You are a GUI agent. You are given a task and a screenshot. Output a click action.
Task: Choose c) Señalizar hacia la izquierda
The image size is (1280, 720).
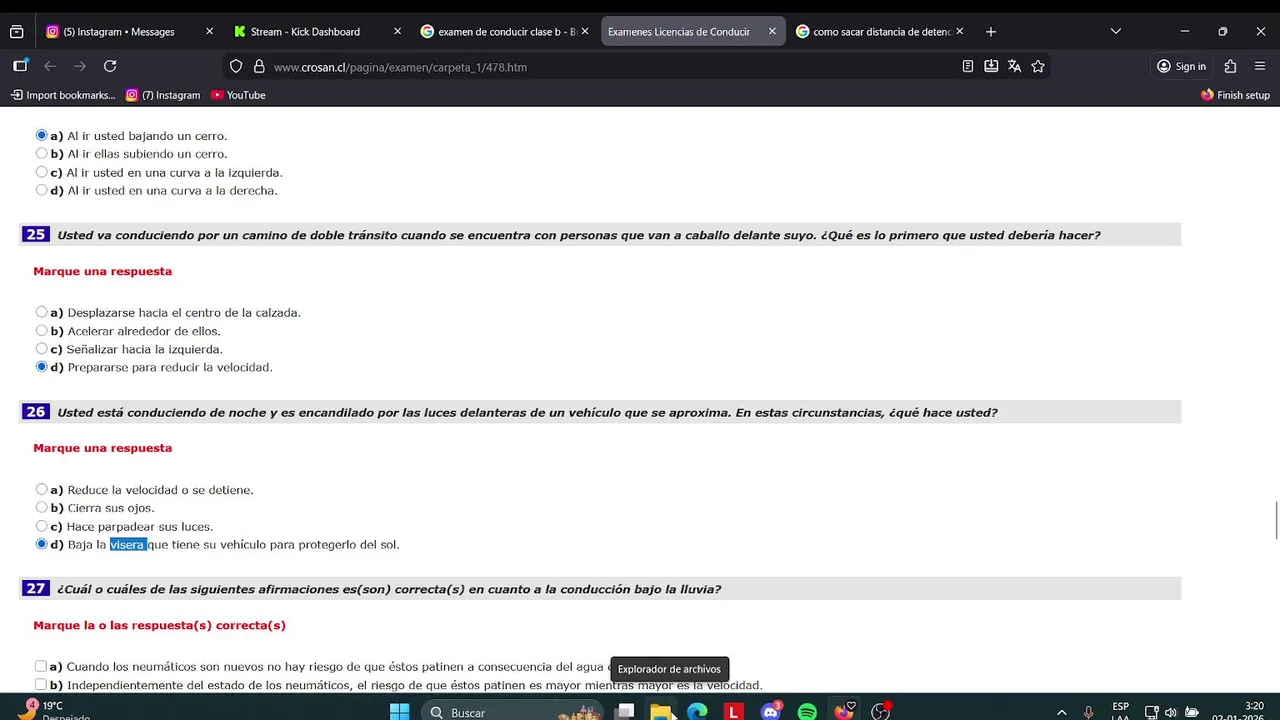(41, 349)
